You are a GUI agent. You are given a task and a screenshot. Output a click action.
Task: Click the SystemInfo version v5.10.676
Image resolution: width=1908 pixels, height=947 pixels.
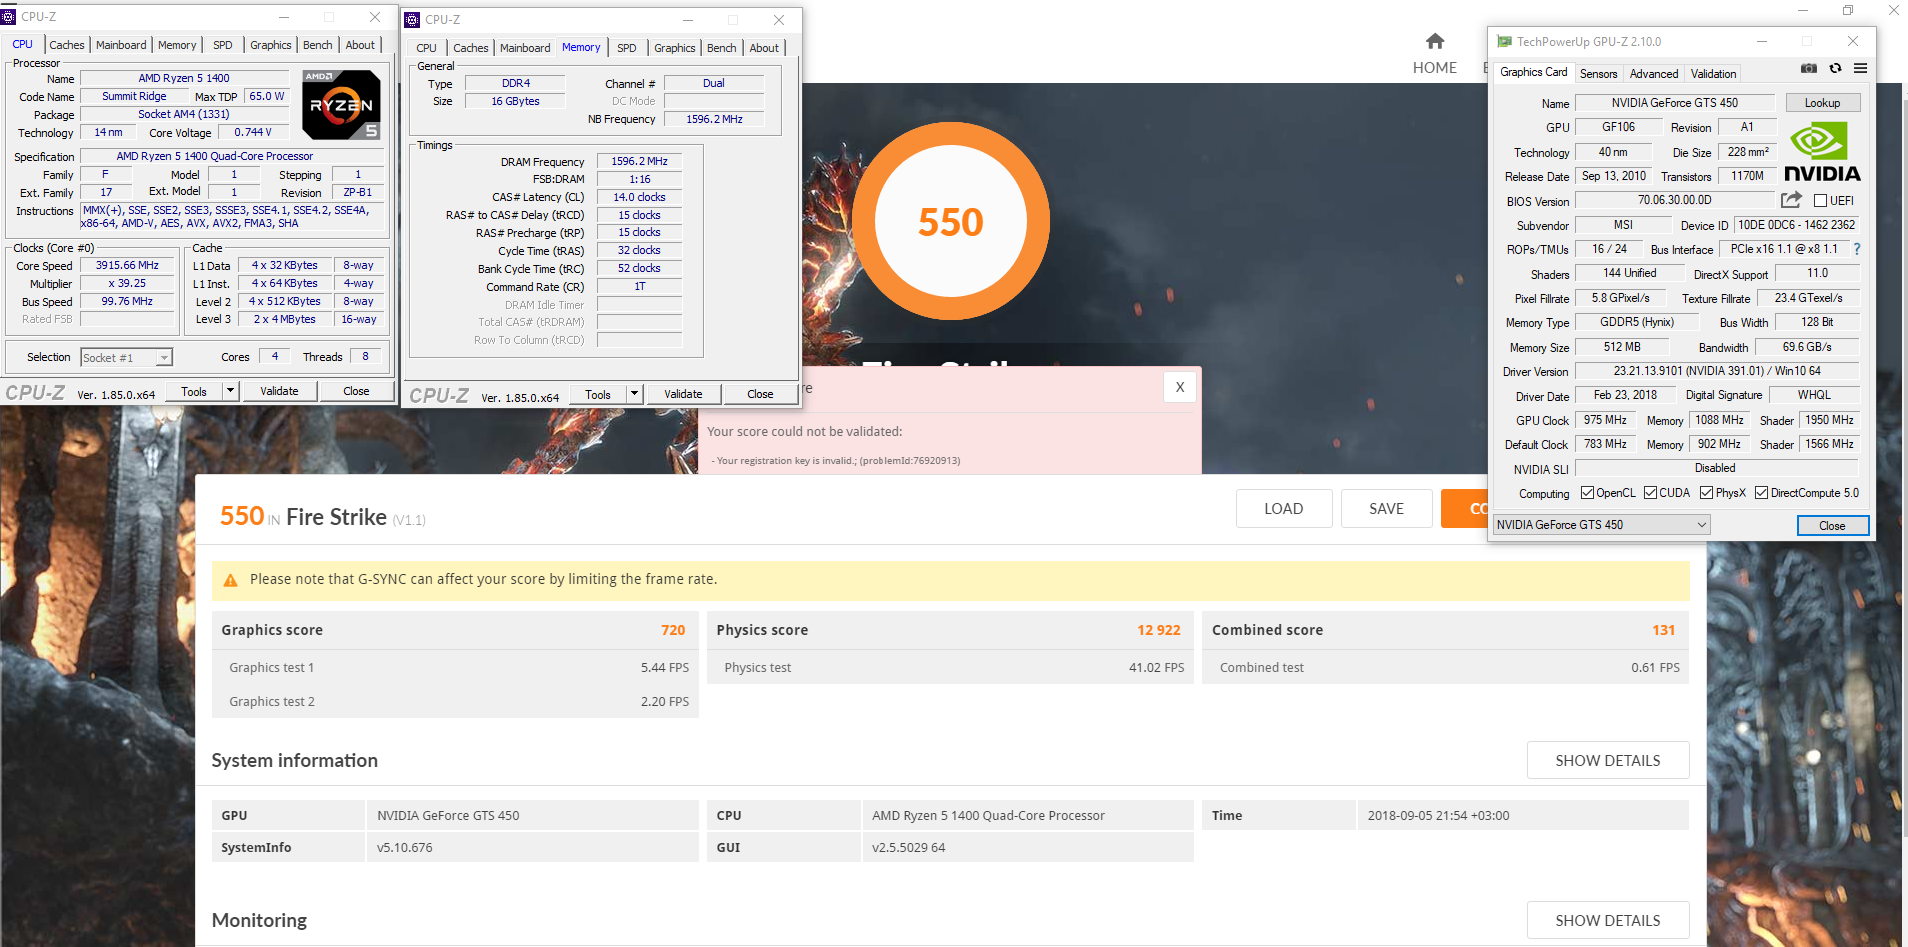coord(405,847)
